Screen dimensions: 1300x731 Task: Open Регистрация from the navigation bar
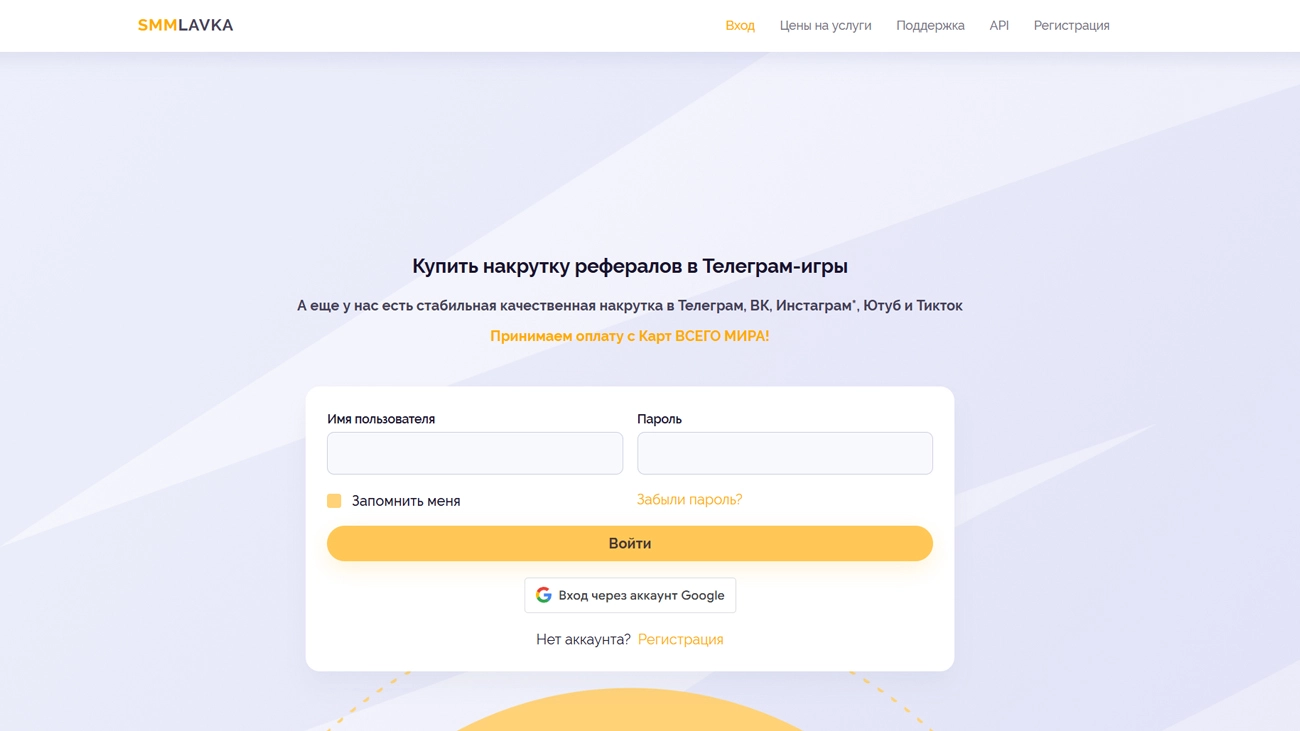[1071, 25]
